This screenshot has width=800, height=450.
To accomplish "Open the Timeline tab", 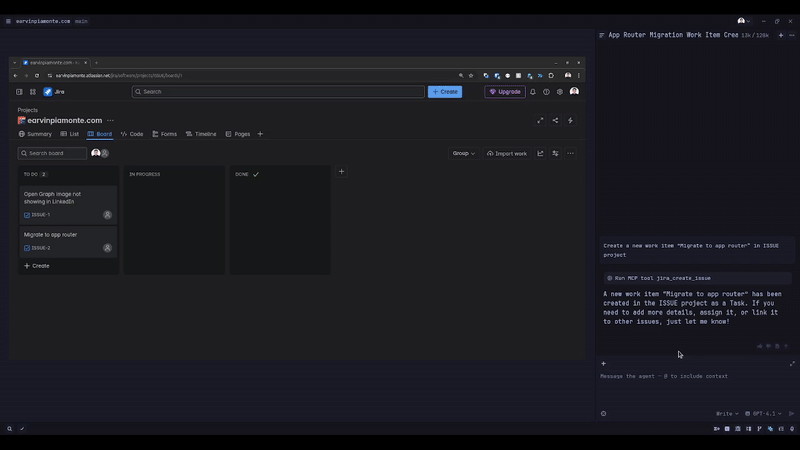I will pos(201,134).
